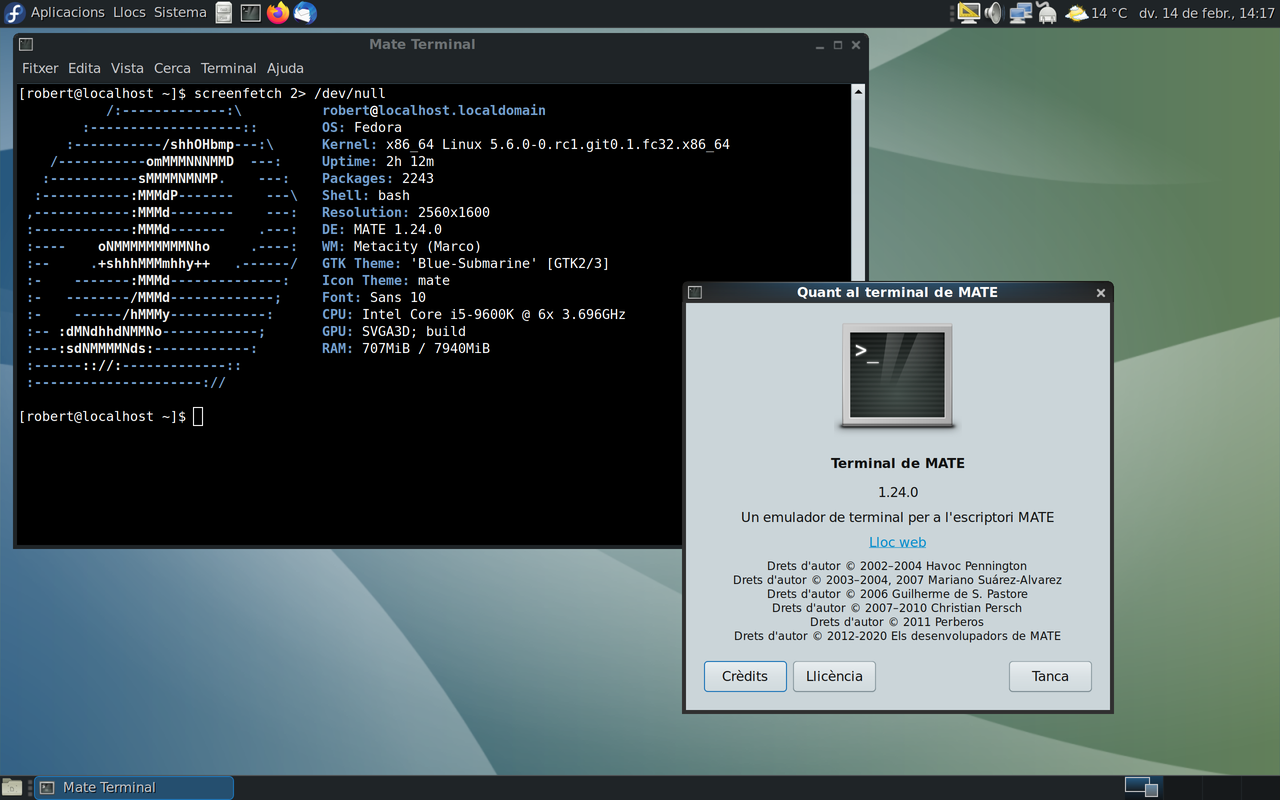Open the Ajuda menu in Mate Terminal

285,68
